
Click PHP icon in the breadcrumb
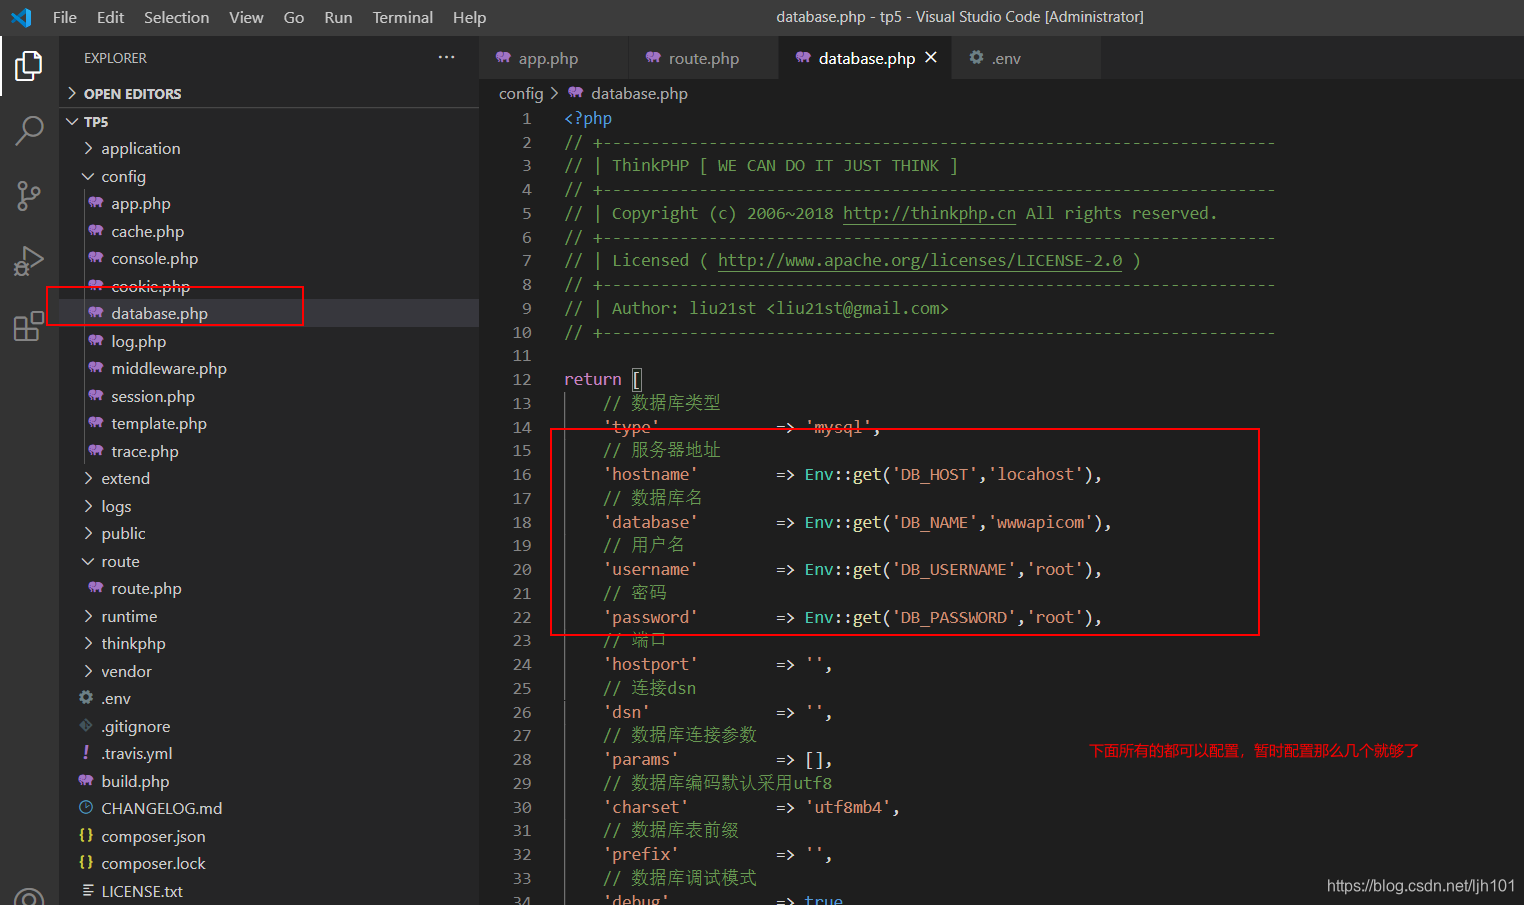(576, 92)
